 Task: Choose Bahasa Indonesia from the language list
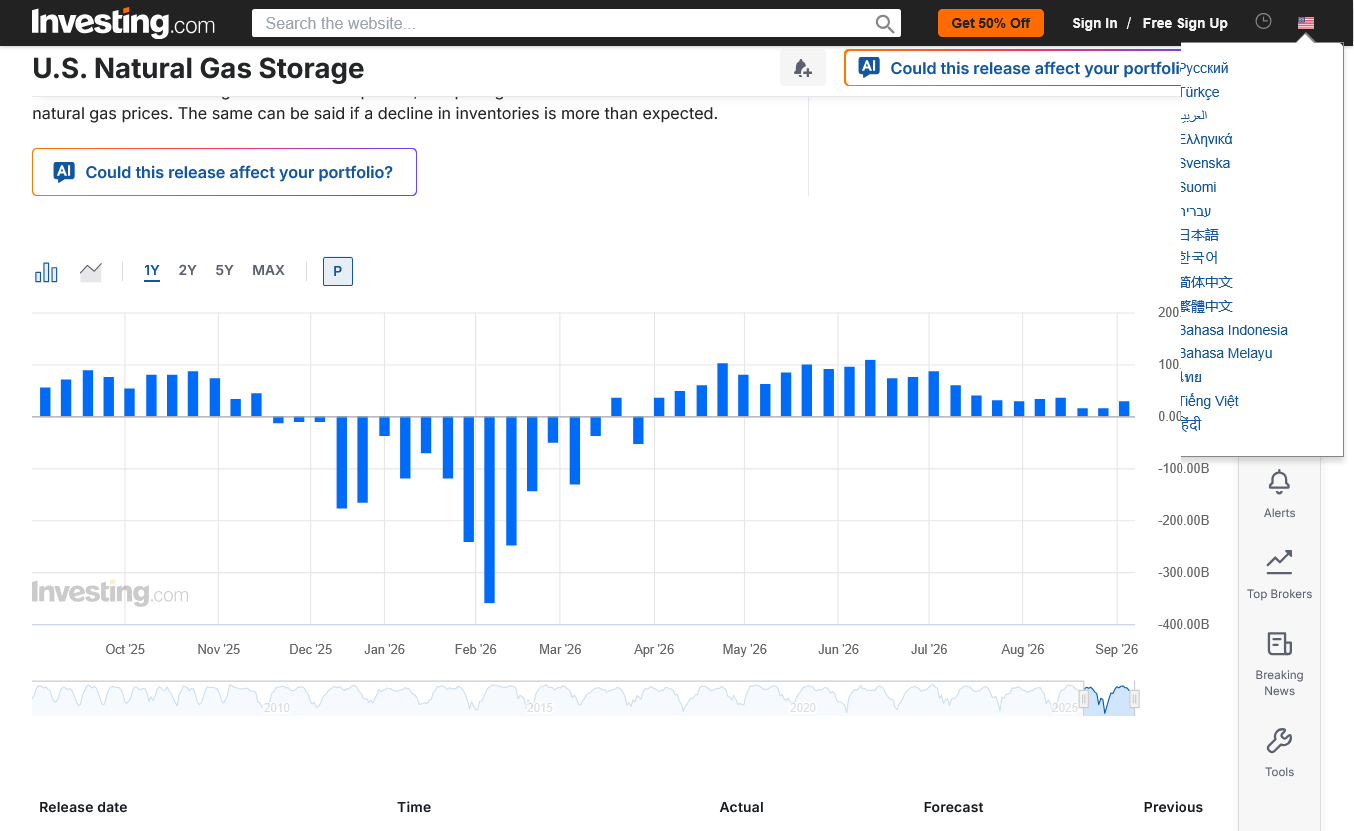click(1233, 330)
